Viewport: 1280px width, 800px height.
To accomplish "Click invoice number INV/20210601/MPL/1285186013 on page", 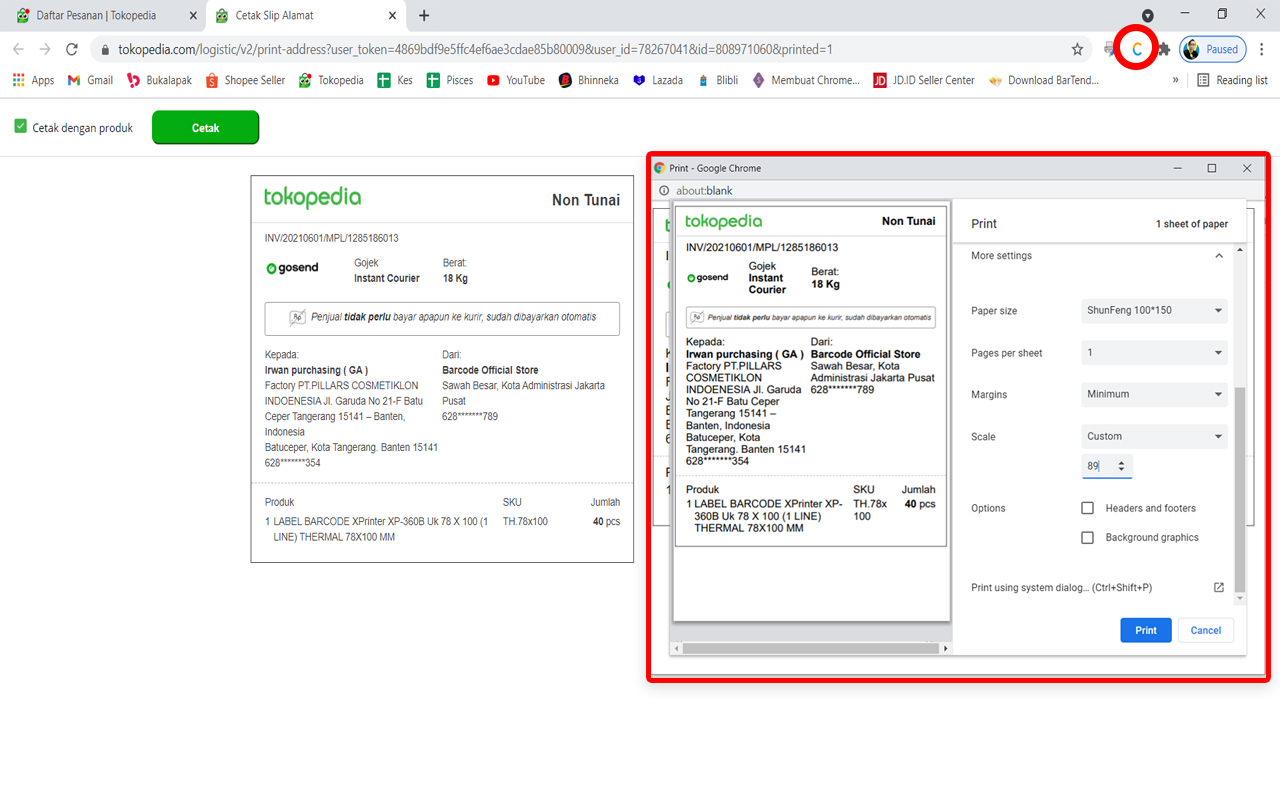I will tap(332, 238).
